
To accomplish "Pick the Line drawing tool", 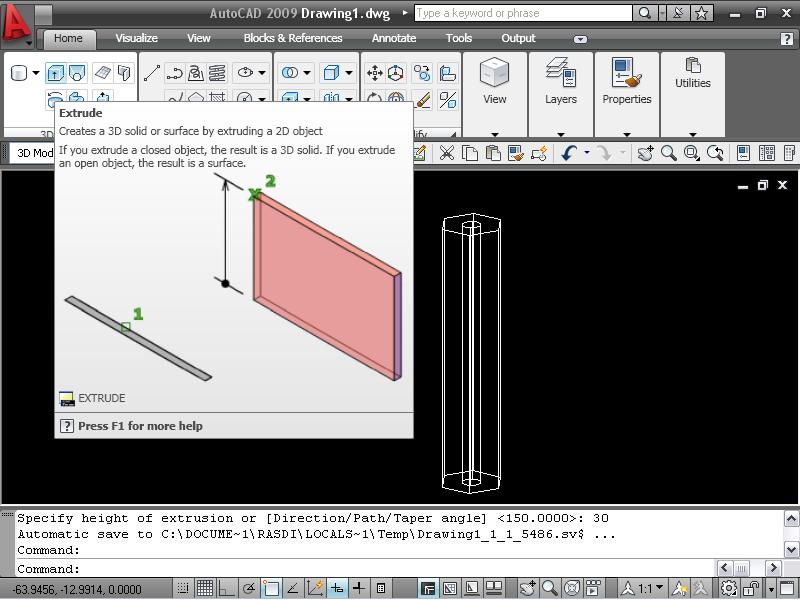I will tap(152, 73).
